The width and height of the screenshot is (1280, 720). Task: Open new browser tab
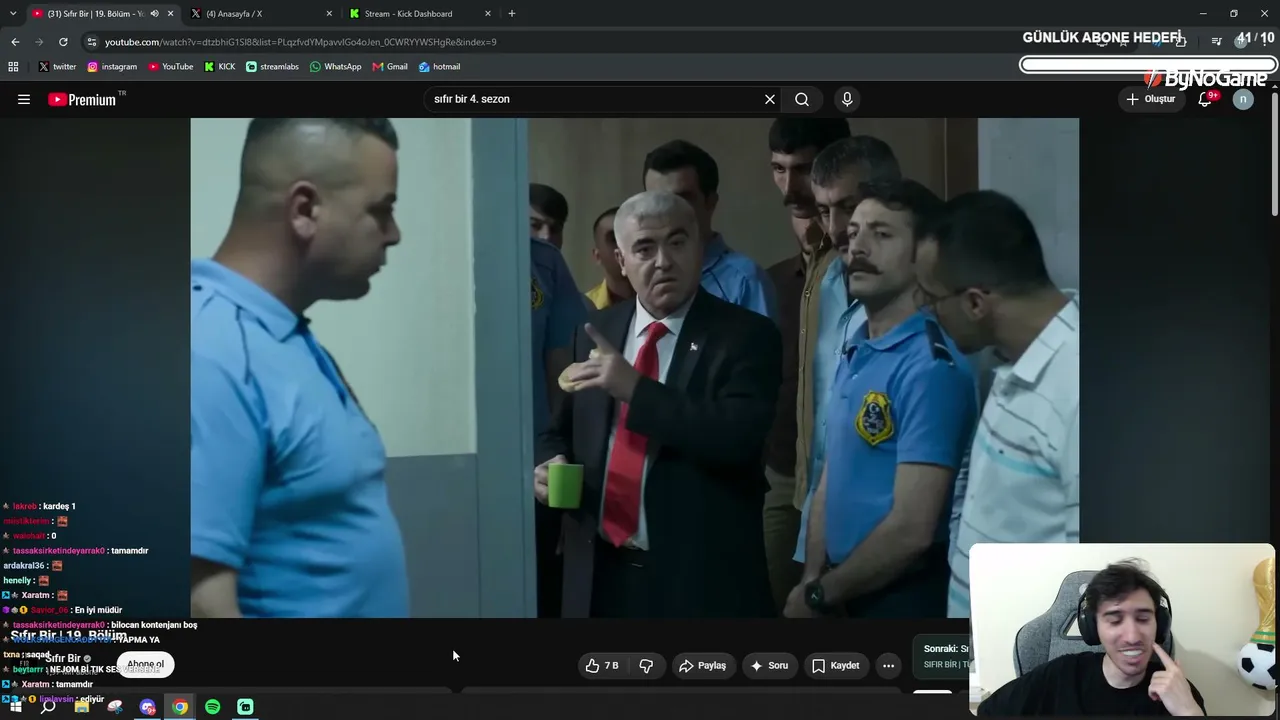click(512, 14)
